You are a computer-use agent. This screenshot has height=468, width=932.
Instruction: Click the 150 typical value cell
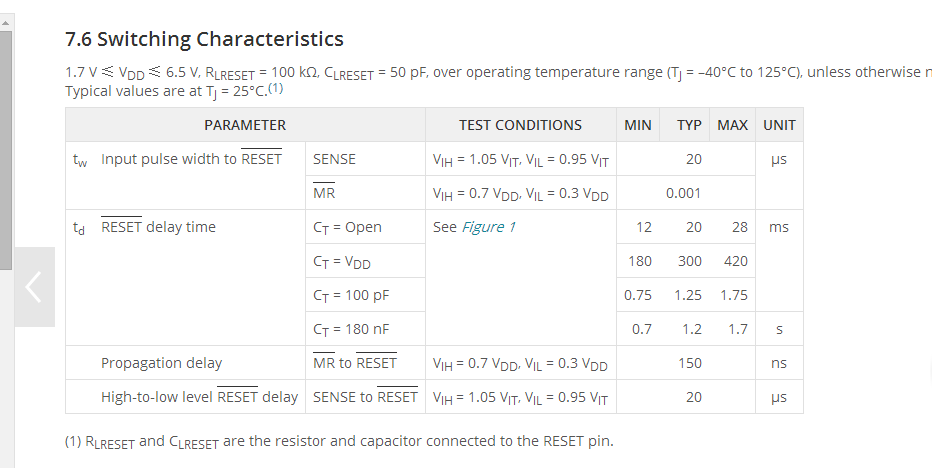point(689,363)
